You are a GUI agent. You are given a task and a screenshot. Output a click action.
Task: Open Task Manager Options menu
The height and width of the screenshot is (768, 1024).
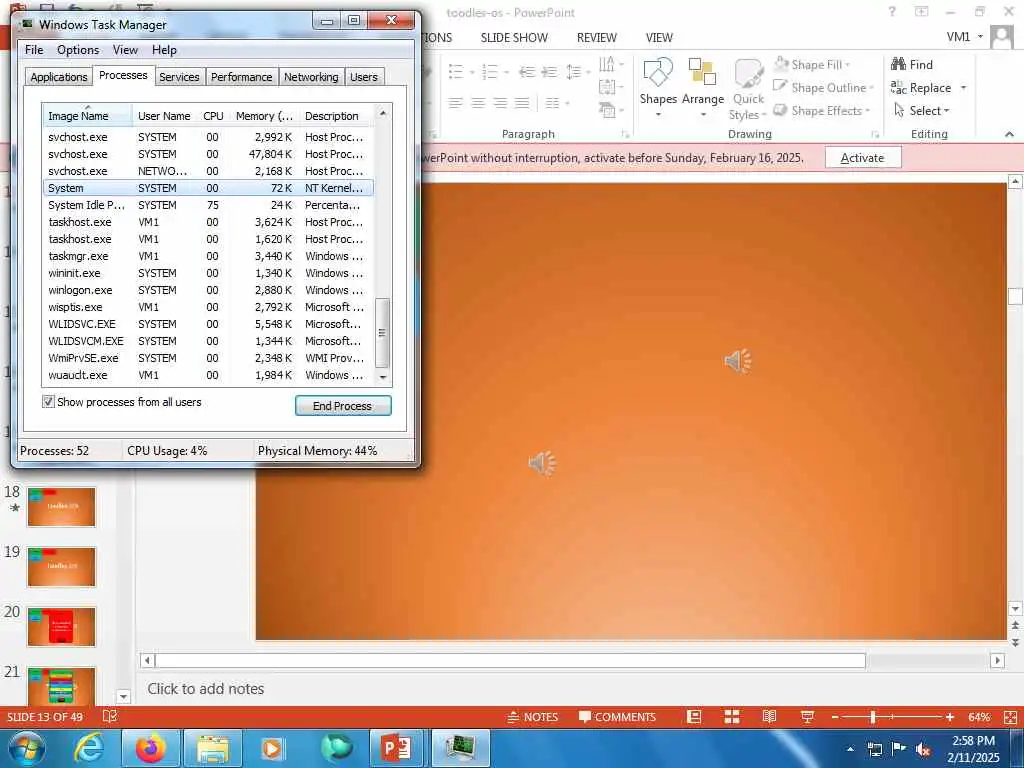pyautogui.click(x=78, y=50)
